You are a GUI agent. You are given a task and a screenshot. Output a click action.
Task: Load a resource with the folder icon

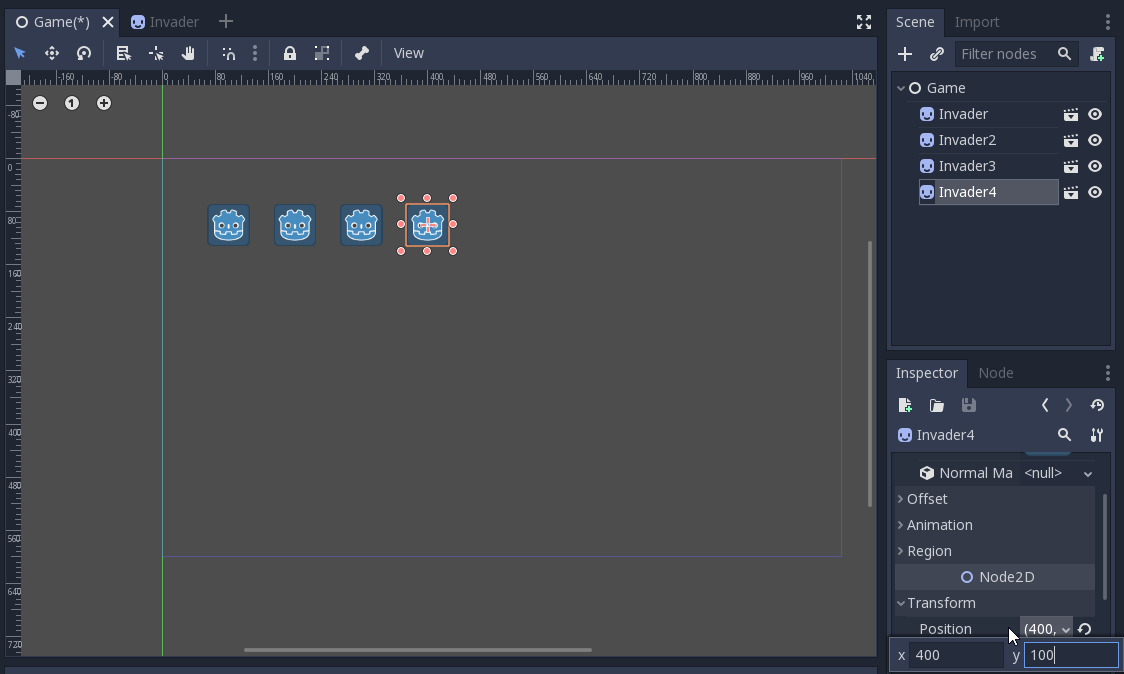[936, 405]
